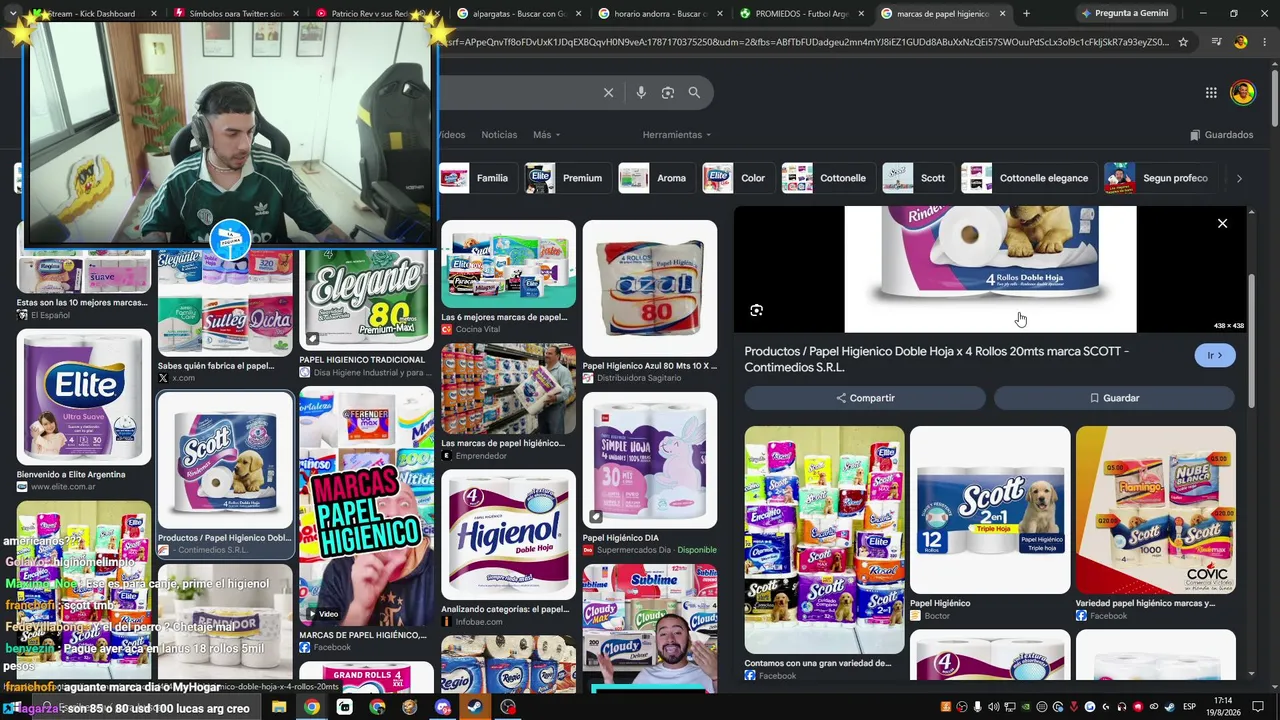Start a voice search with the microphone
This screenshot has width=1280, height=720.
coord(641,93)
